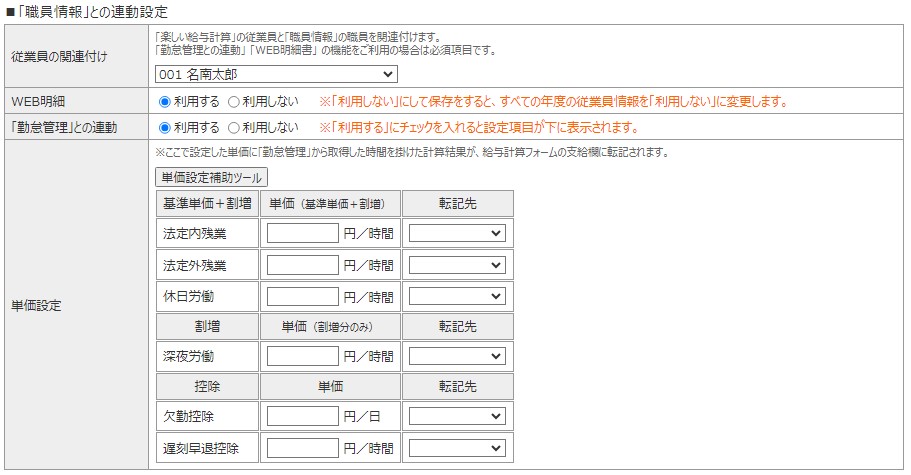Click the 深夜労働 unit price field
The width and height of the screenshot is (911, 475).
click(303, 356)
